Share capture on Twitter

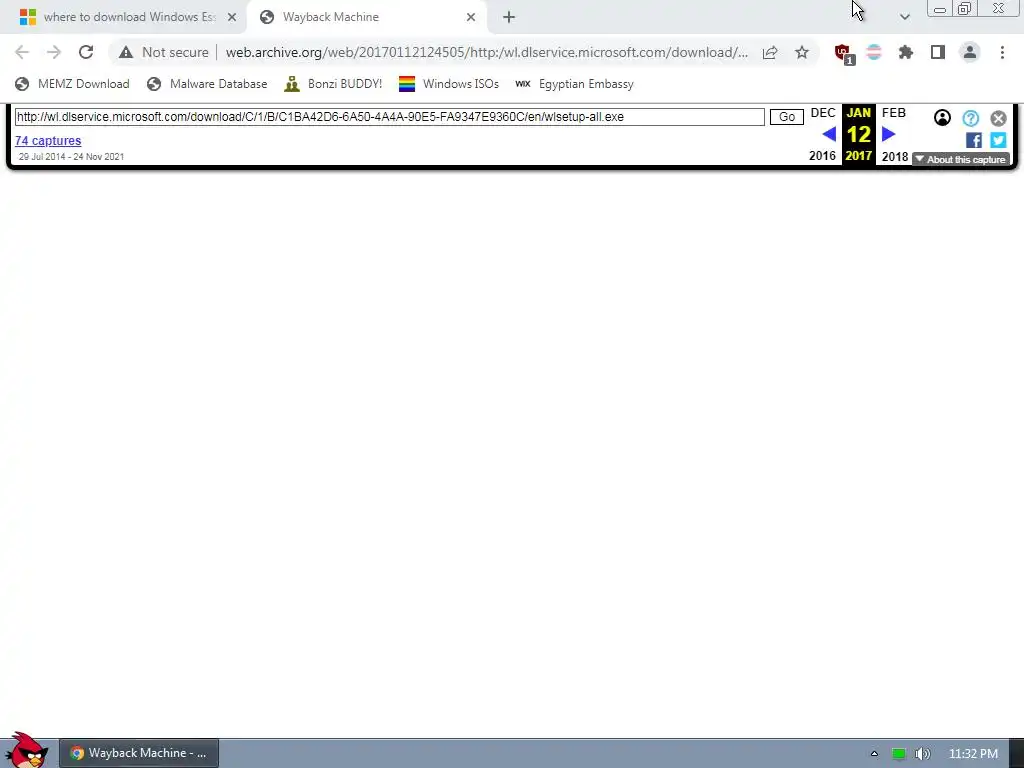point(998,140)
